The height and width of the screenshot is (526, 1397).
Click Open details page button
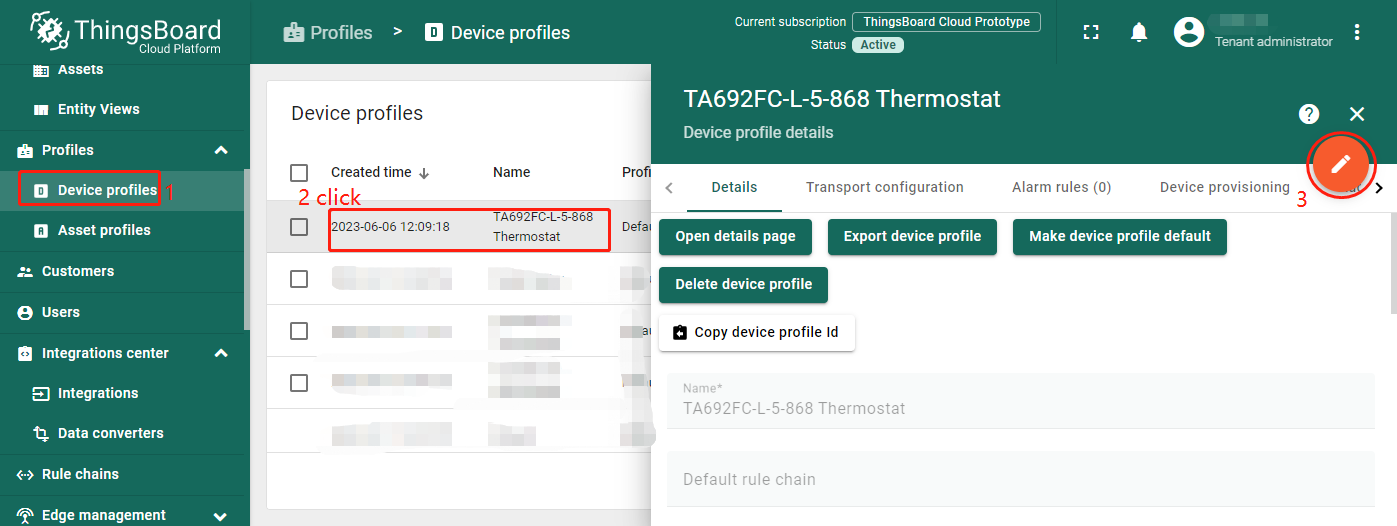pos(735,237)
